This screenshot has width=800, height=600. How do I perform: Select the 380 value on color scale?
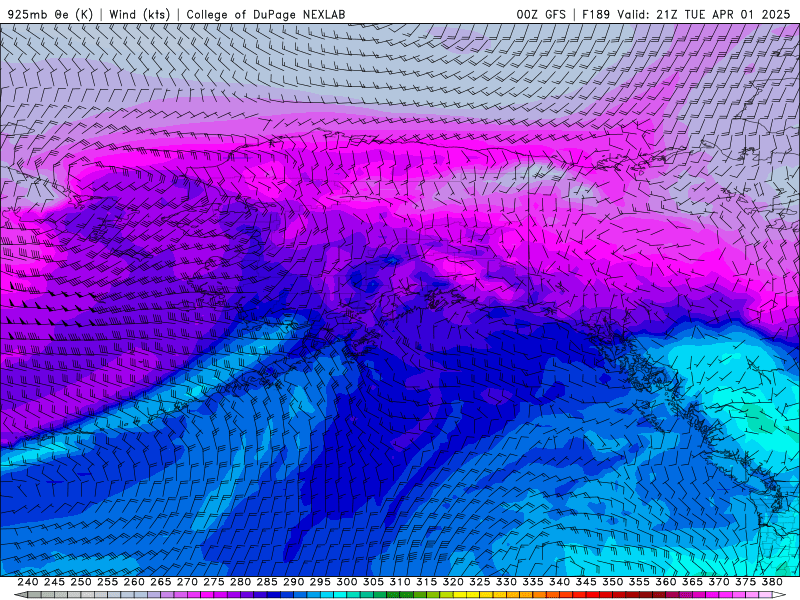pos(772,582)
